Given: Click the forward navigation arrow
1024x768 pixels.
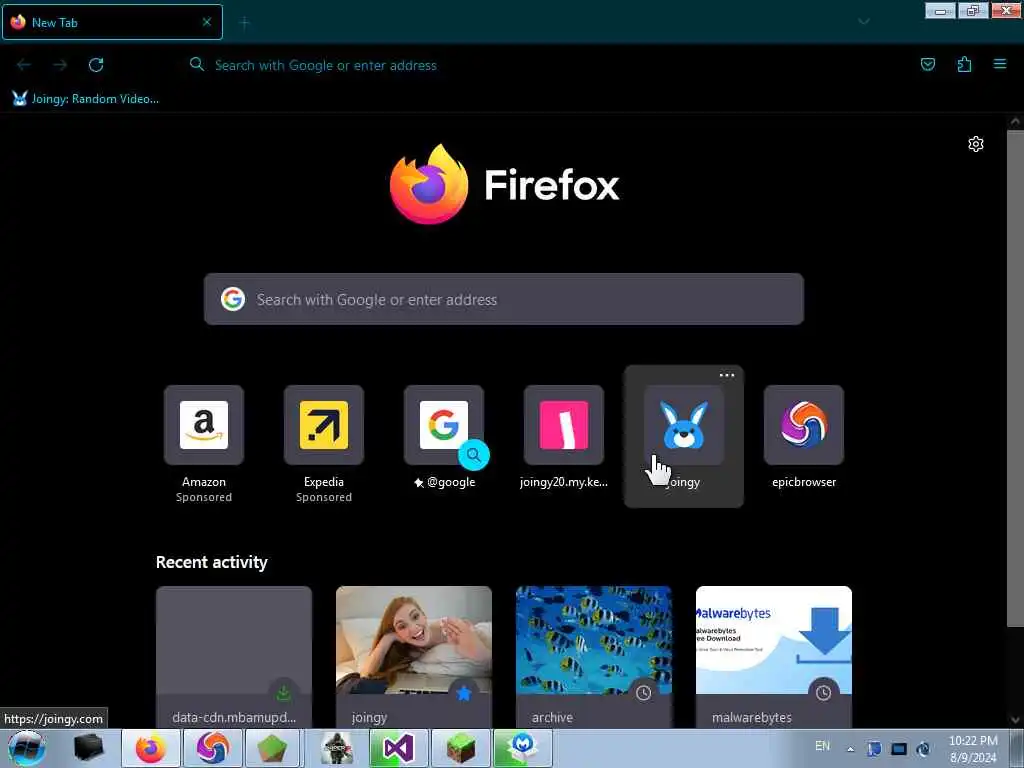Looking at the screenshot, I should point(60,65).
